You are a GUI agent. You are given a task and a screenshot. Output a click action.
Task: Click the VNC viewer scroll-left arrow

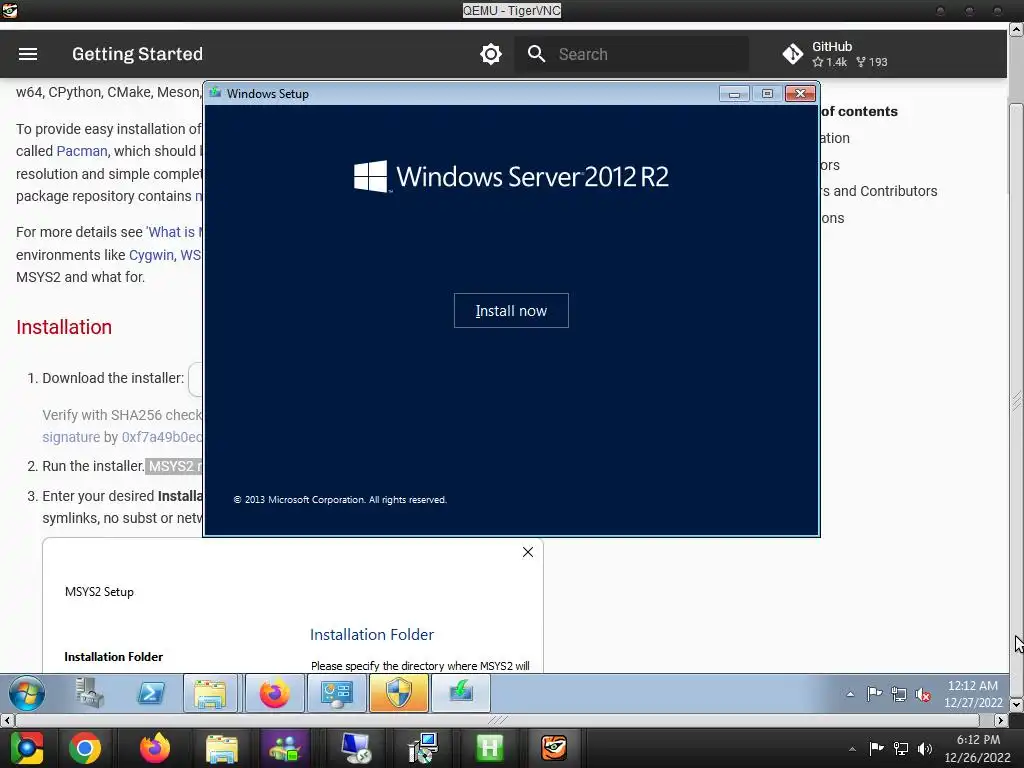point(7,720)
